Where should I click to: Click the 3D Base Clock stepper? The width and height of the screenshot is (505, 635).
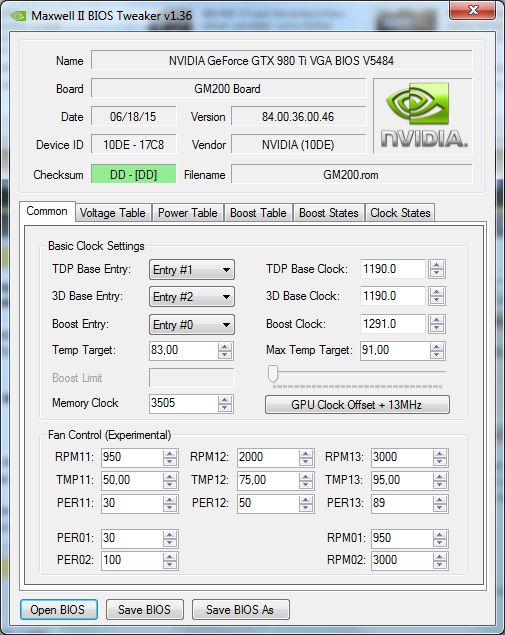(437, 296)
